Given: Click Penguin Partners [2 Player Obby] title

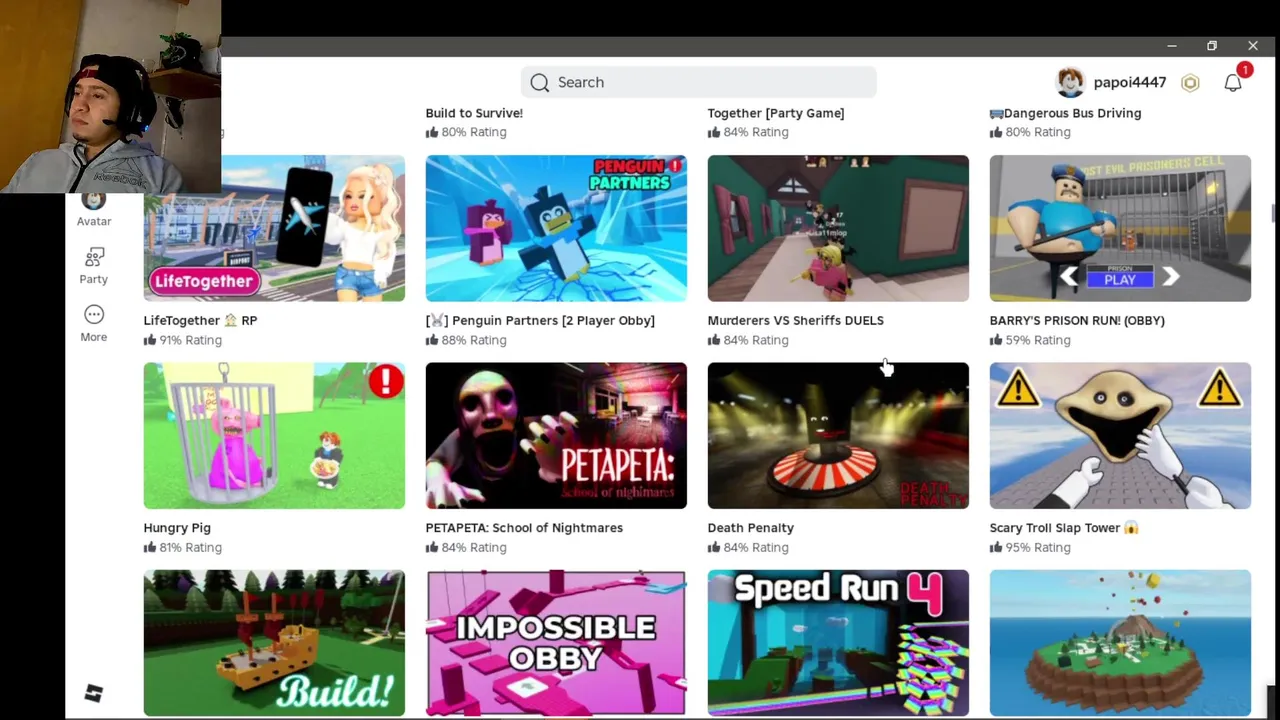Looking at the screenshot, I should [540, 320].
